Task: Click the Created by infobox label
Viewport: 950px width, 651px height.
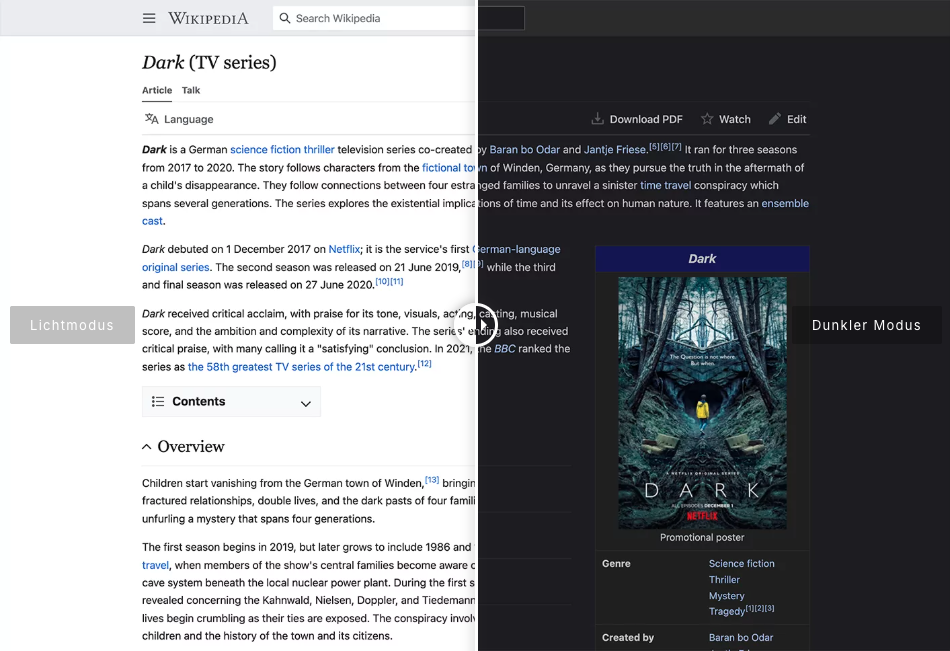Action: click(x=628, y=638)
